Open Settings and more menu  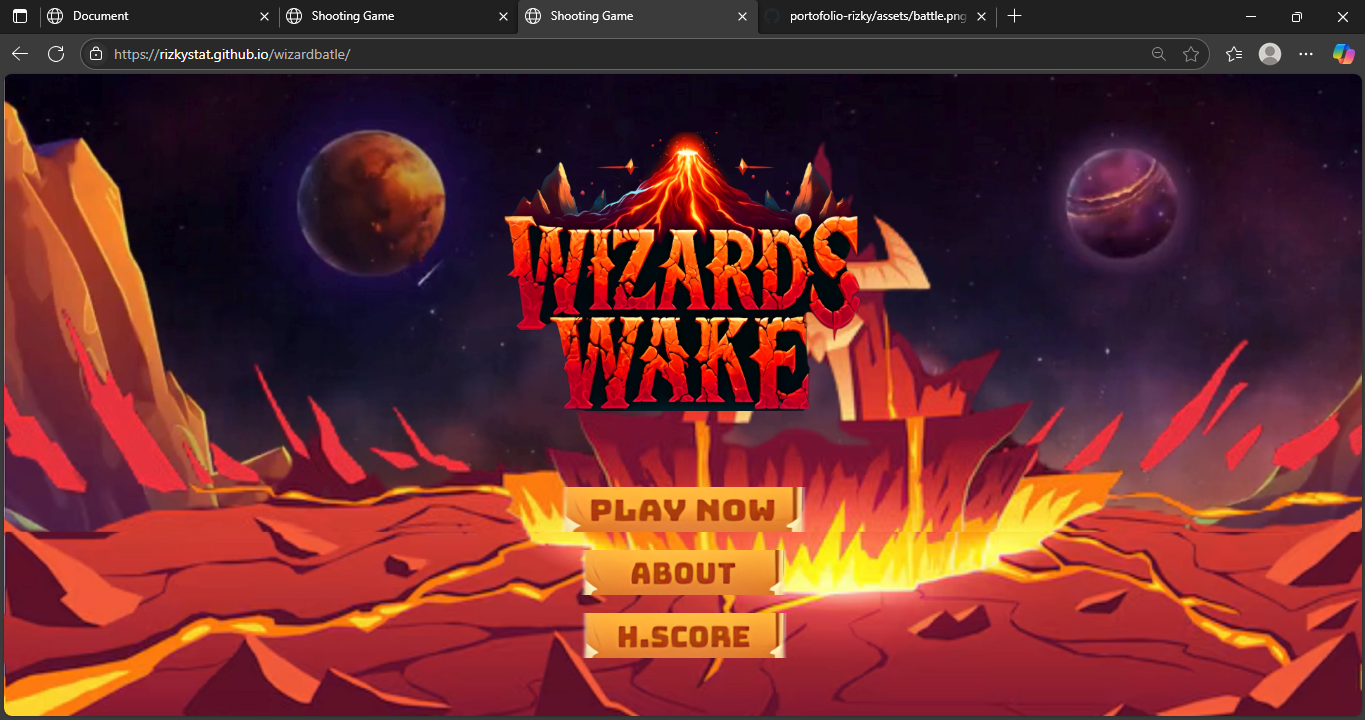(1306, 54)
